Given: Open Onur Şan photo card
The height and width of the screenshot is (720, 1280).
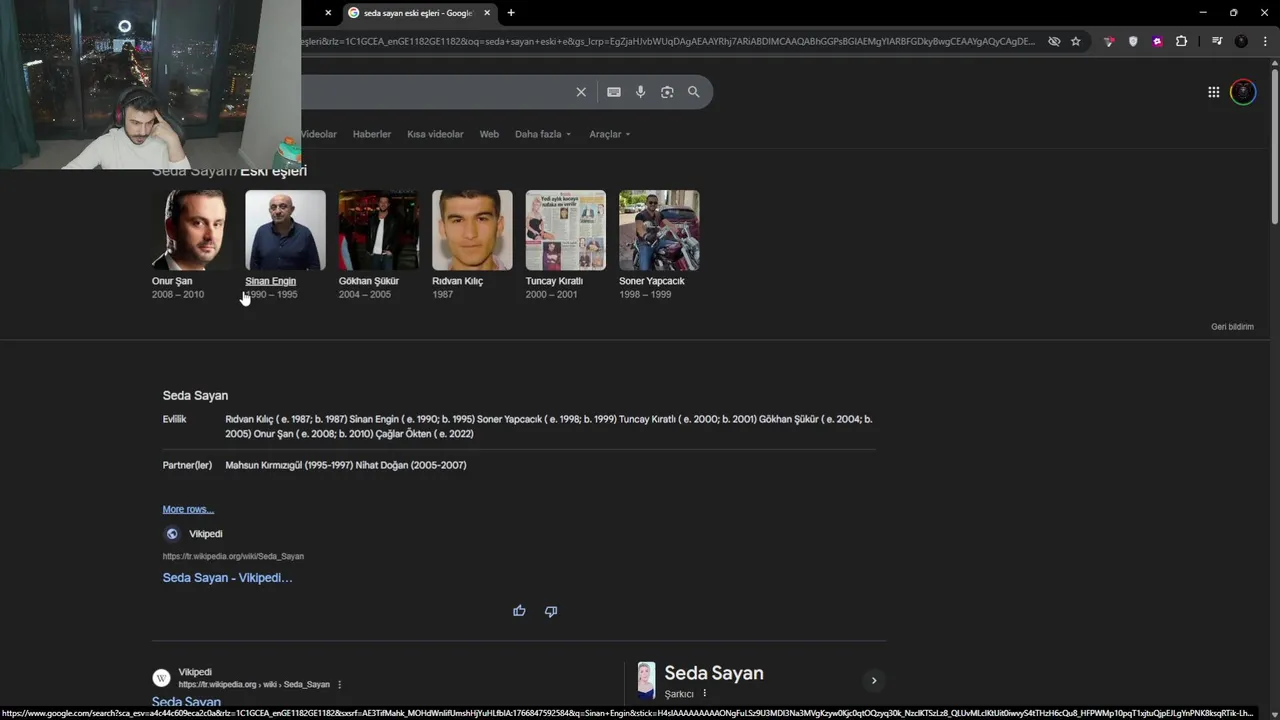Looking at the screenshot, I should pos(192,230).
